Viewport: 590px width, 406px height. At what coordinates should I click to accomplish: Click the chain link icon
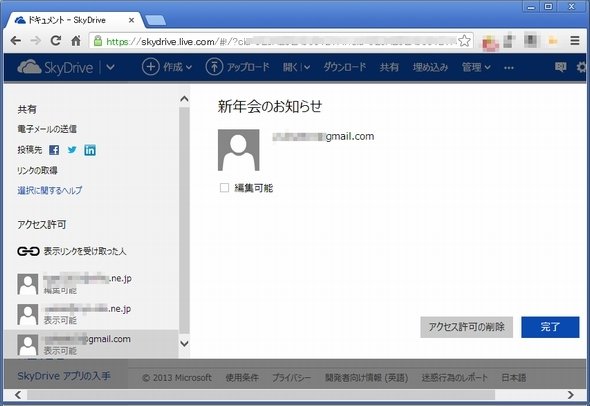[28, 251]
